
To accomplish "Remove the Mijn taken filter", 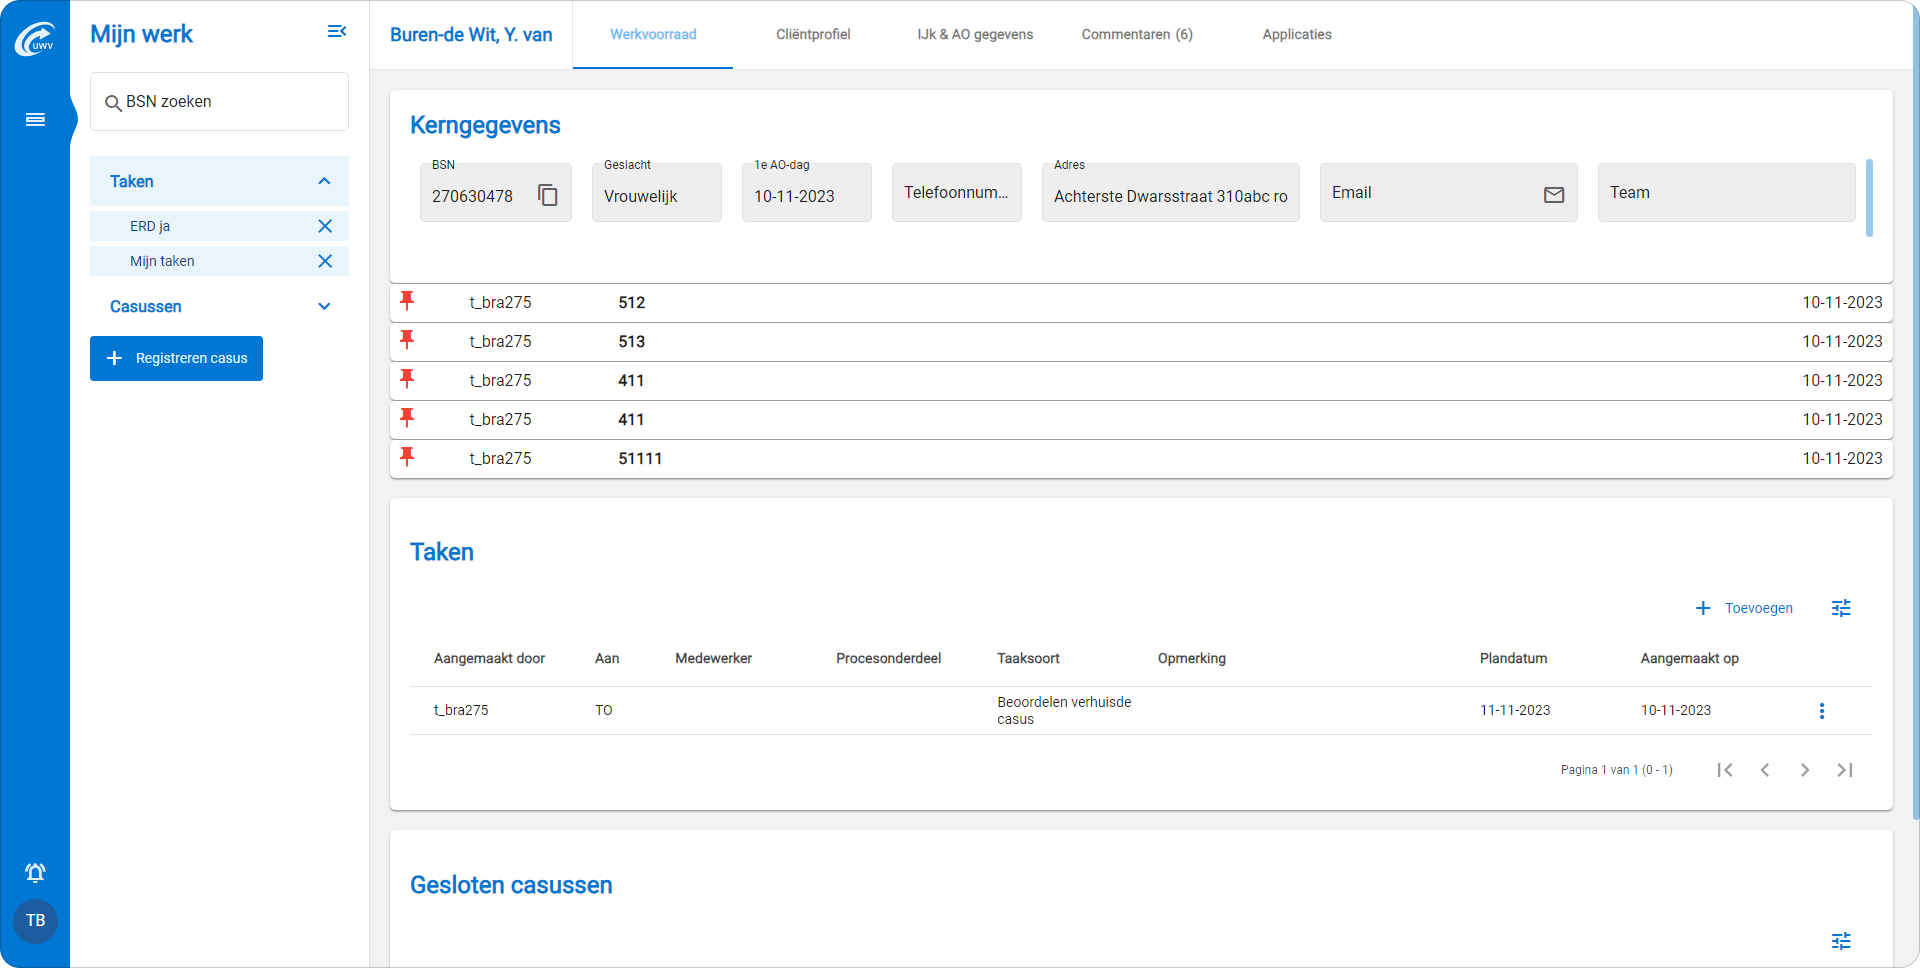I will point(325,261).
